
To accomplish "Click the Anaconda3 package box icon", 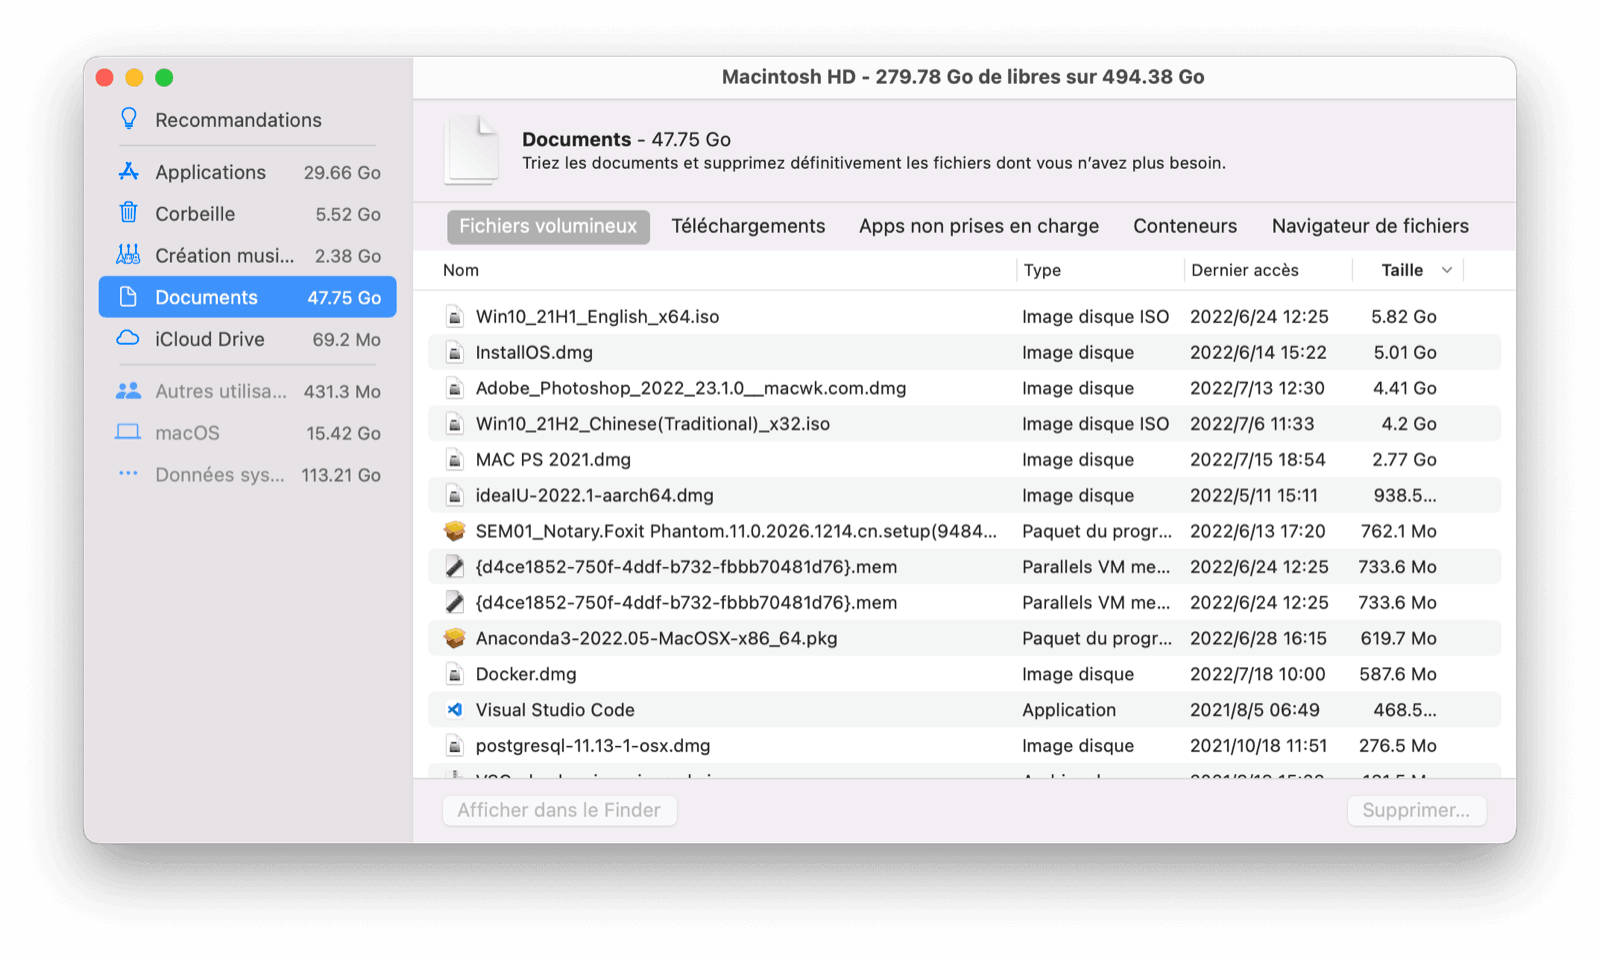I will [455, 638].
